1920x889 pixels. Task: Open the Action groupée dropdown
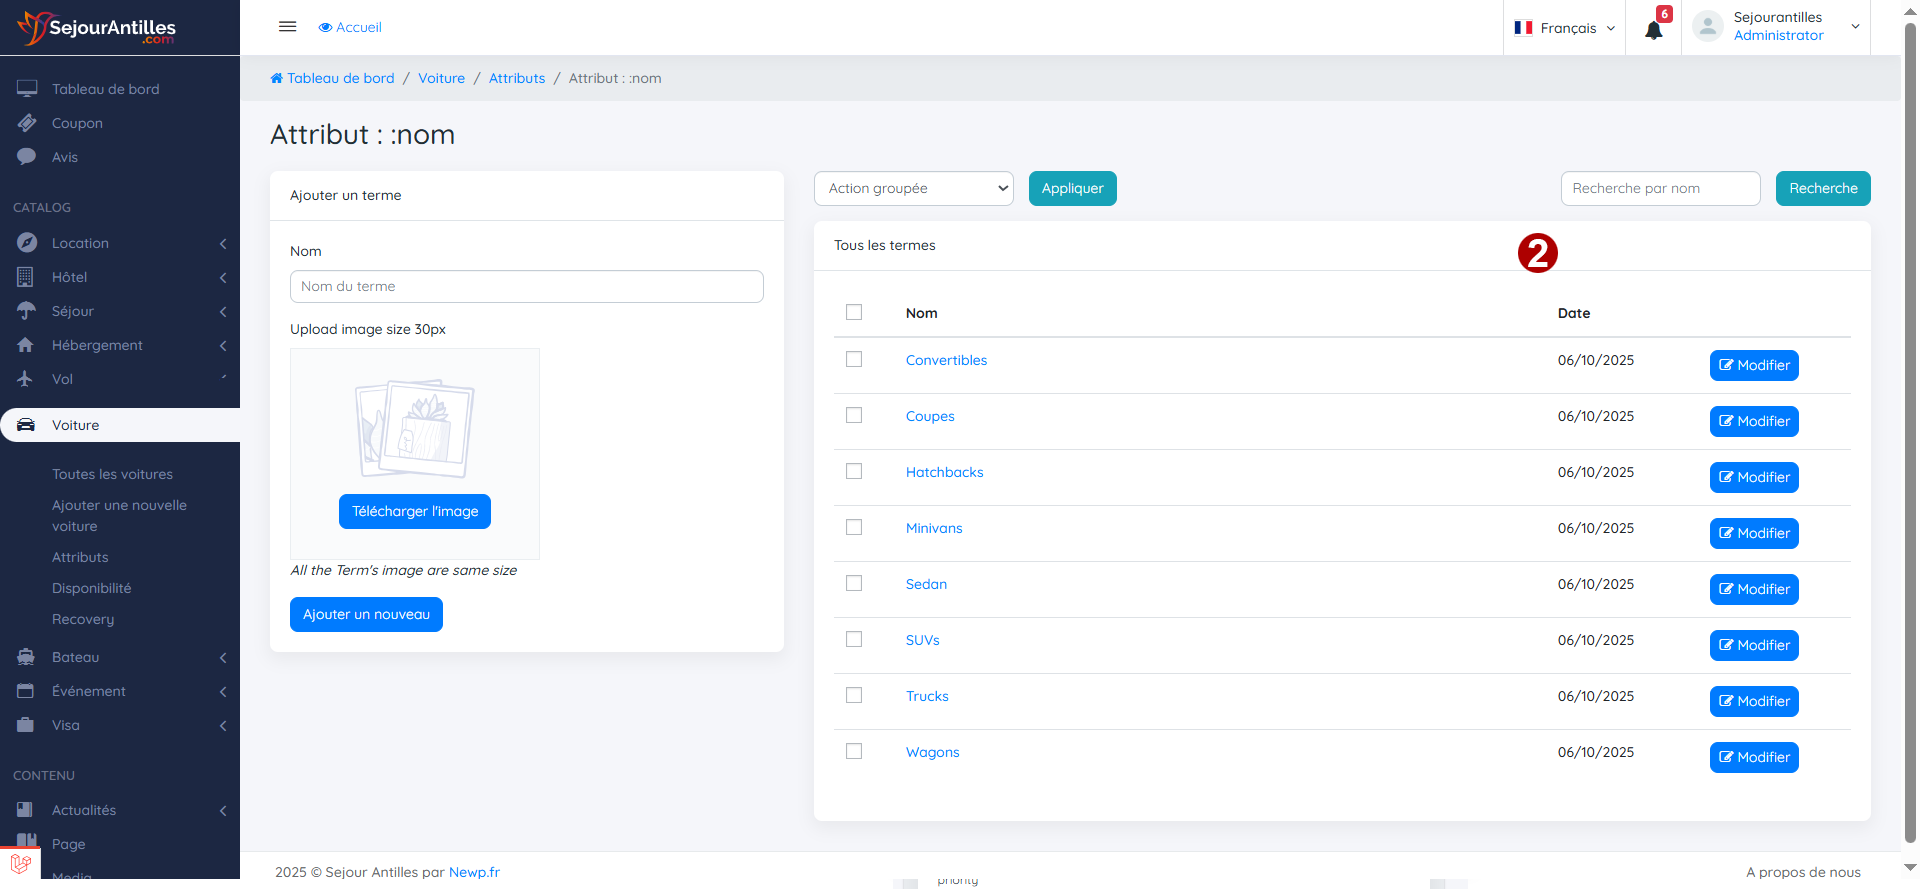913,188
